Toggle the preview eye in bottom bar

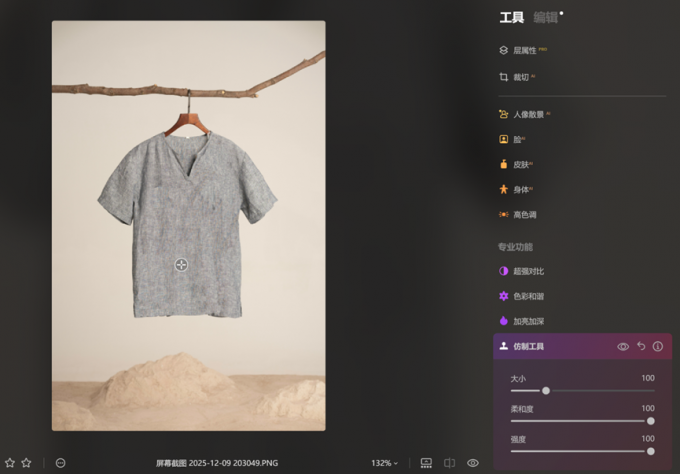tap(473, 463)
